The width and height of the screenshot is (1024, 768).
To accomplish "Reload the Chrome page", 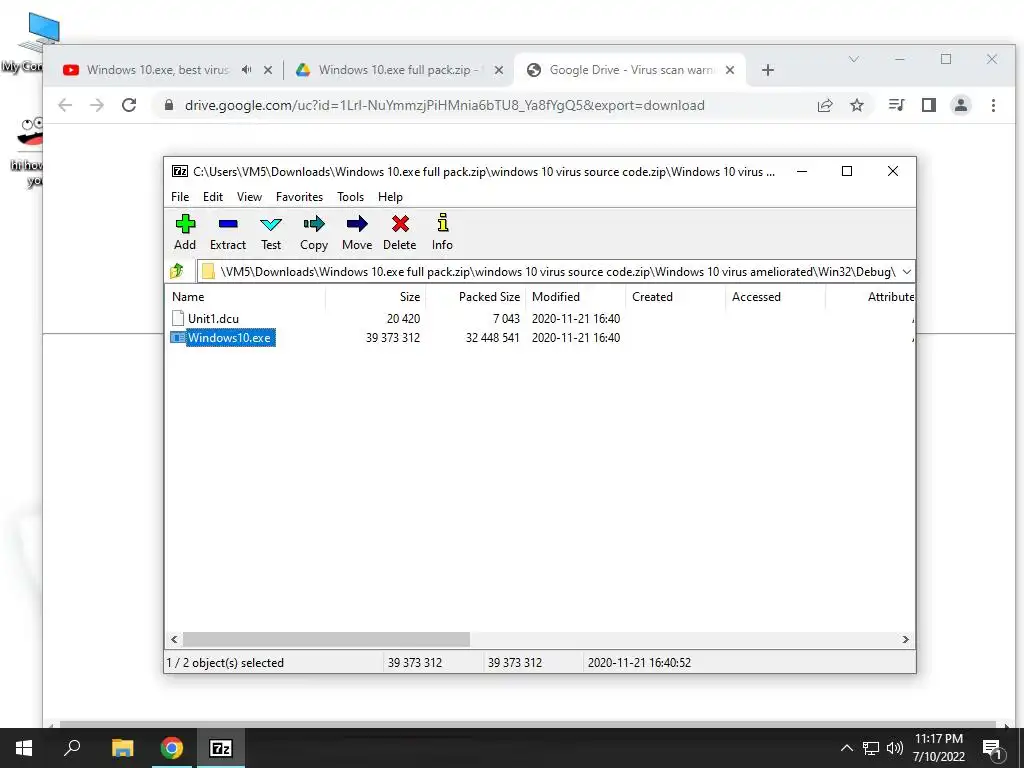I will coord(129,105).
